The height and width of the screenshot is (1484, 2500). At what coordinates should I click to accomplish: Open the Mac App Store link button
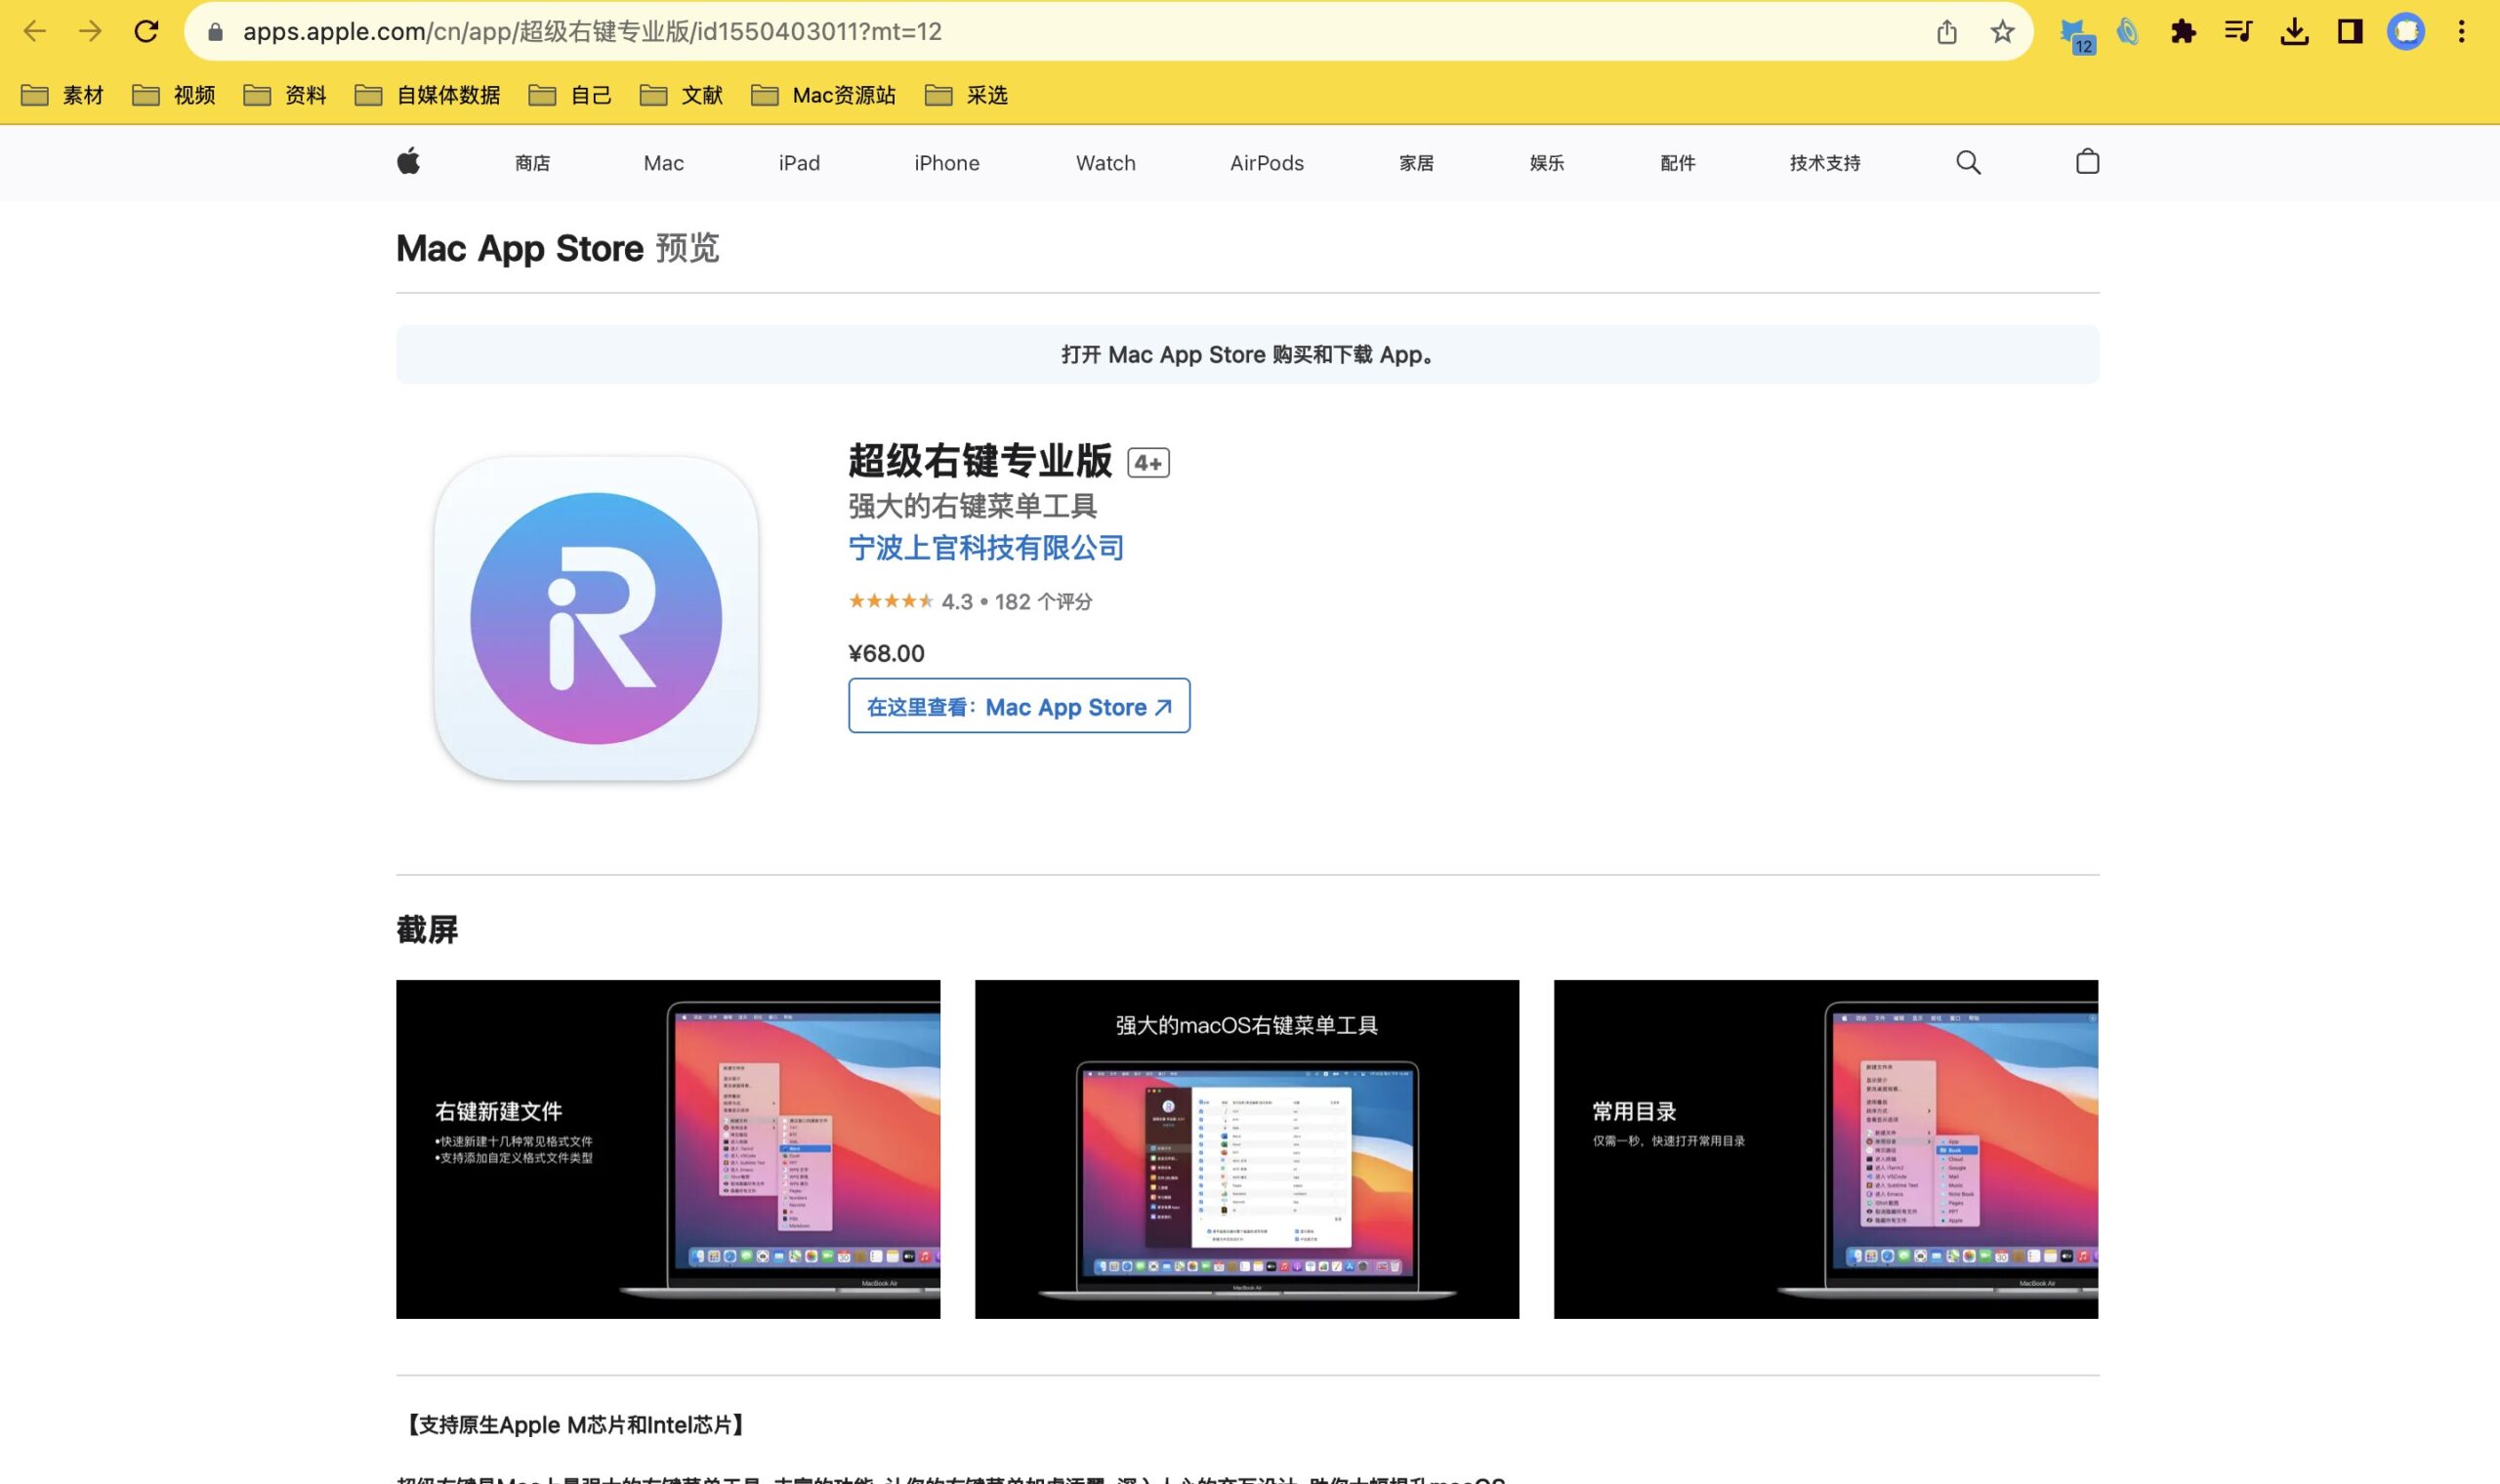click(1018, 706)
